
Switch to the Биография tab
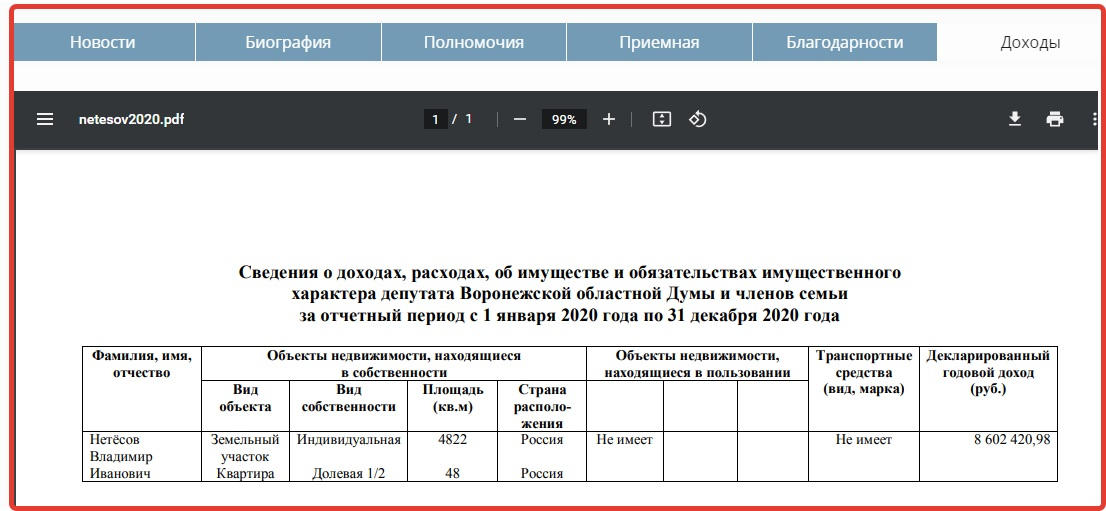point(288,42)
